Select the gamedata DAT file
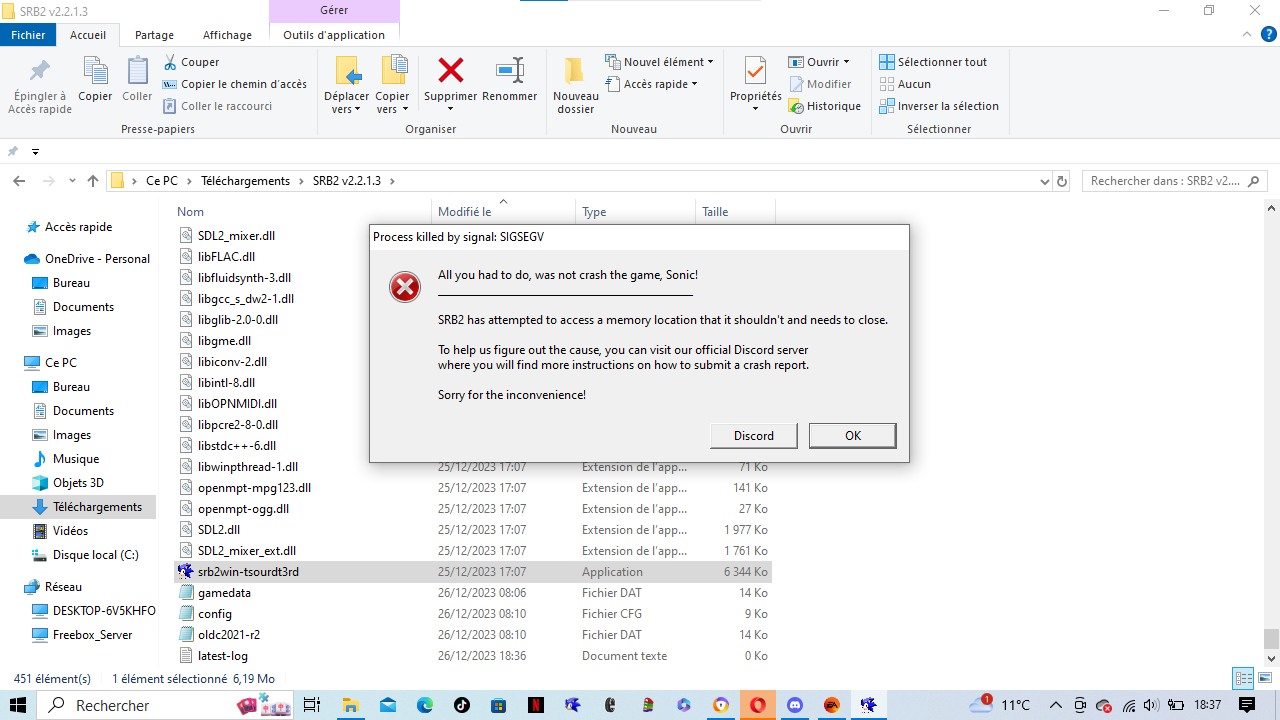 tap(473, 593)
